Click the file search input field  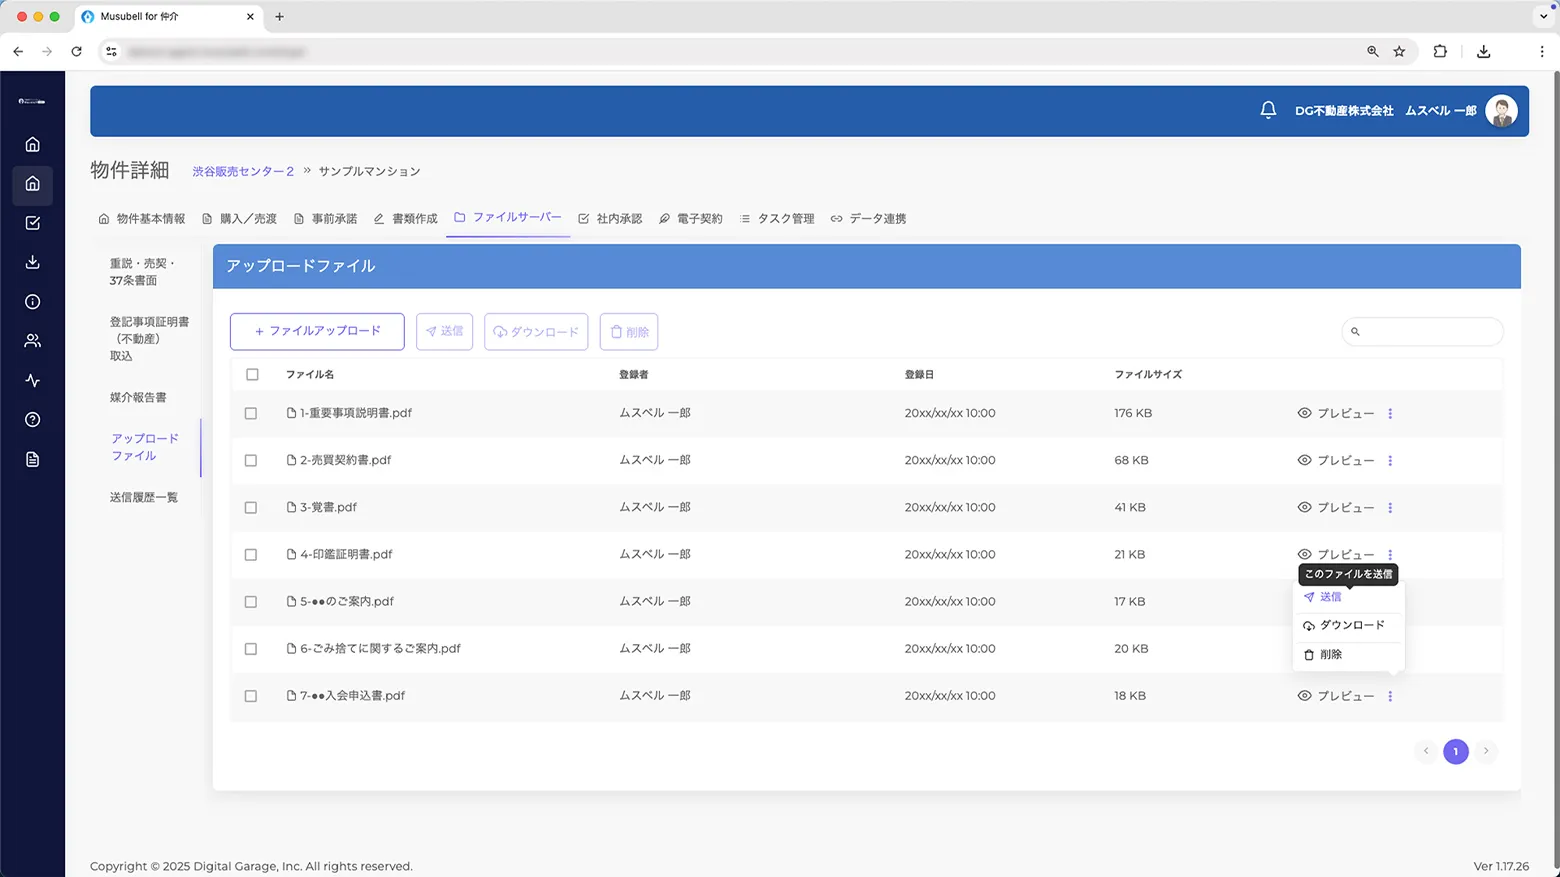coord(1428,332)
